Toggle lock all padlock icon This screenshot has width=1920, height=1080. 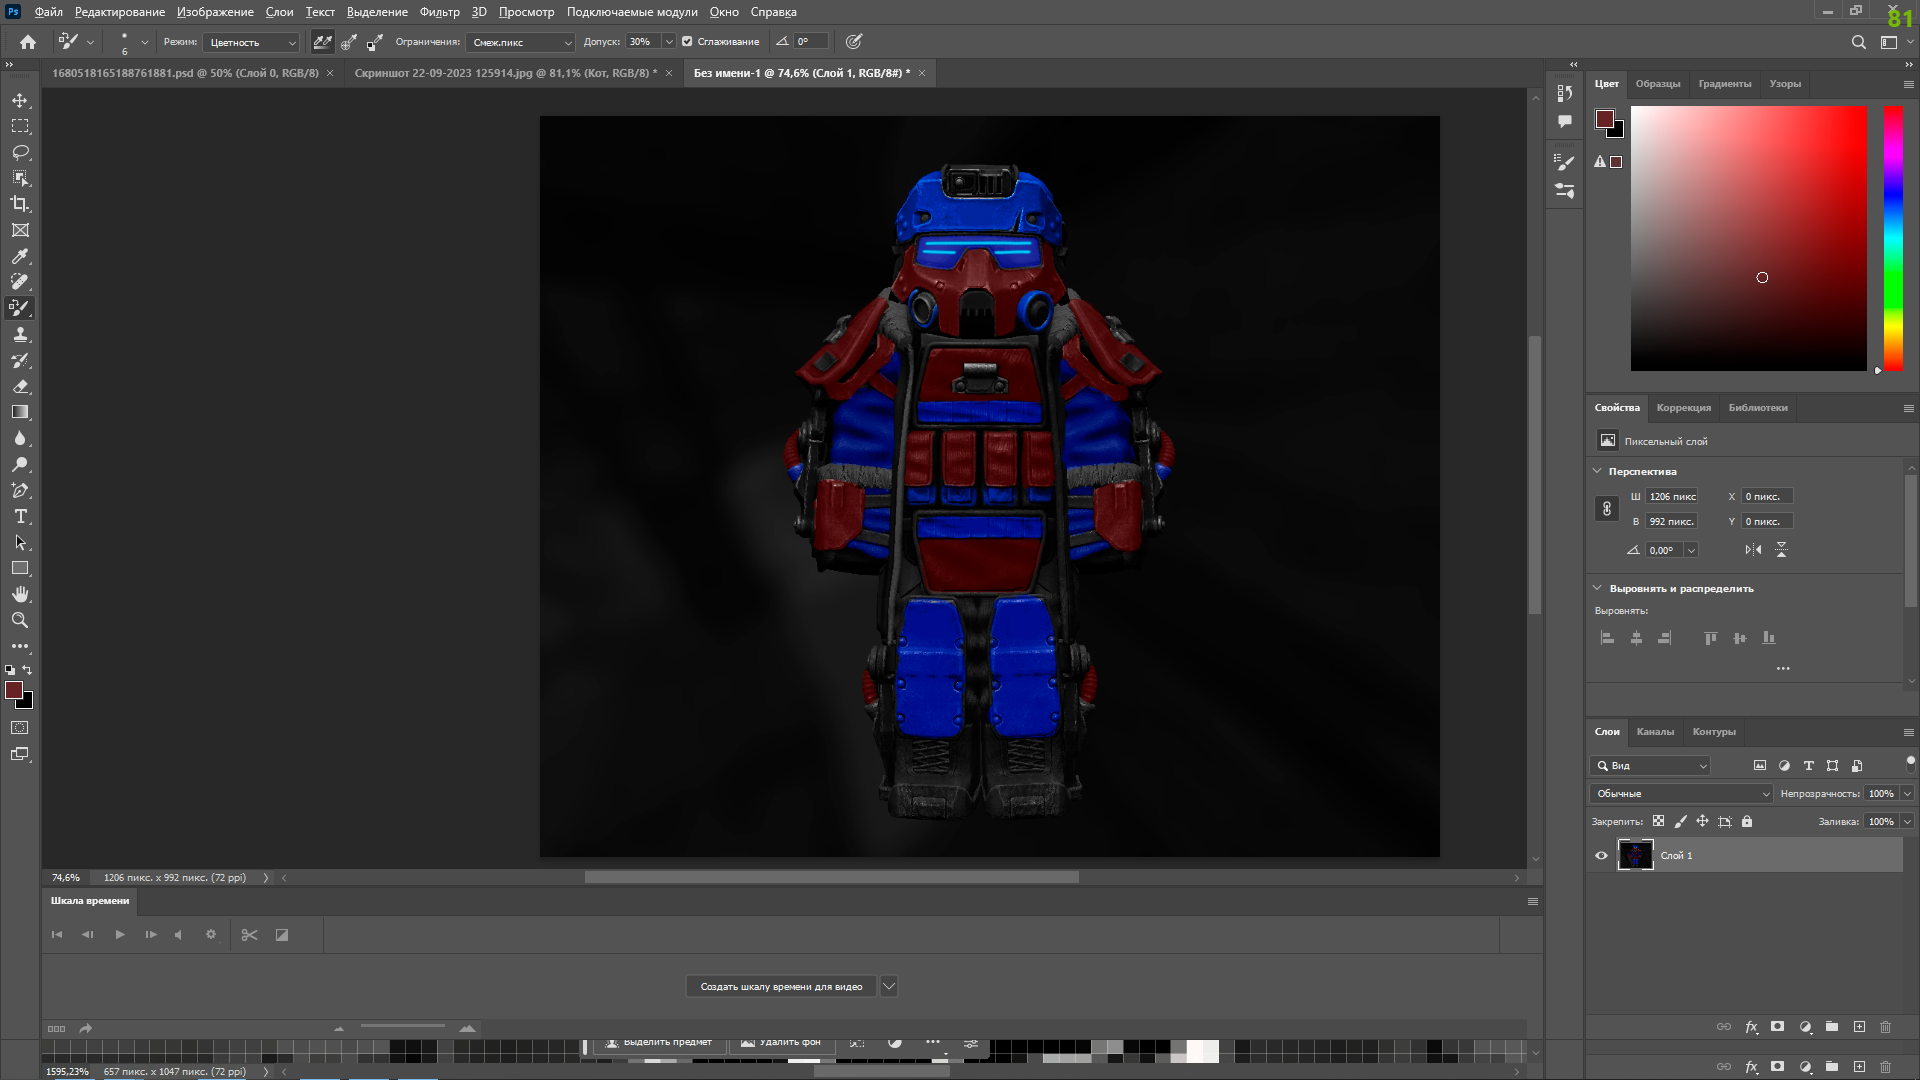coord(1747,822)
